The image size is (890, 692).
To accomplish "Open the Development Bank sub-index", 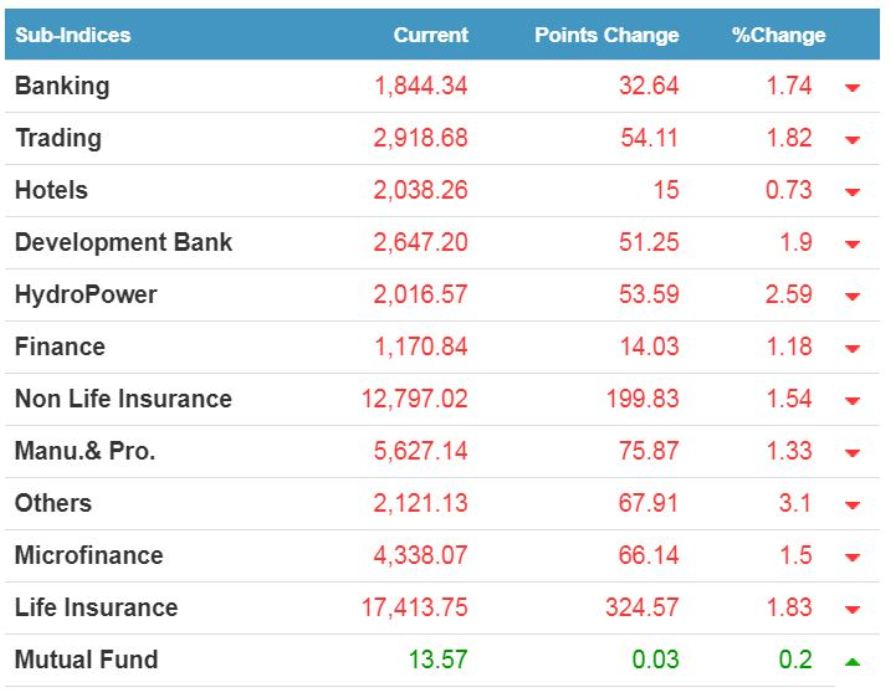I will click(123, 242).
